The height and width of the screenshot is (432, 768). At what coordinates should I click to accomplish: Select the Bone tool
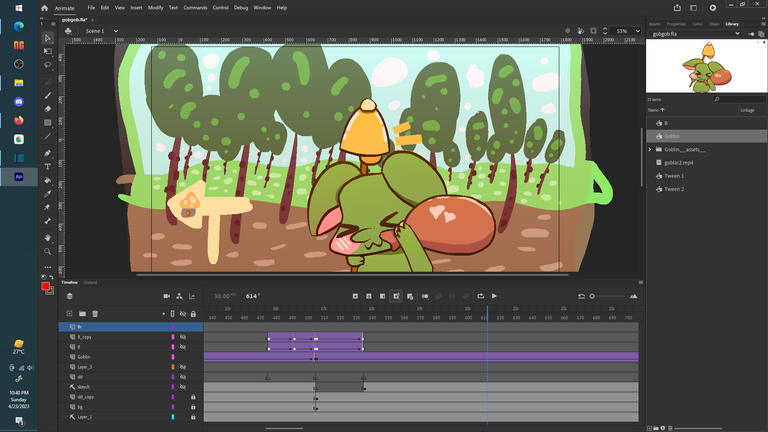48,221
